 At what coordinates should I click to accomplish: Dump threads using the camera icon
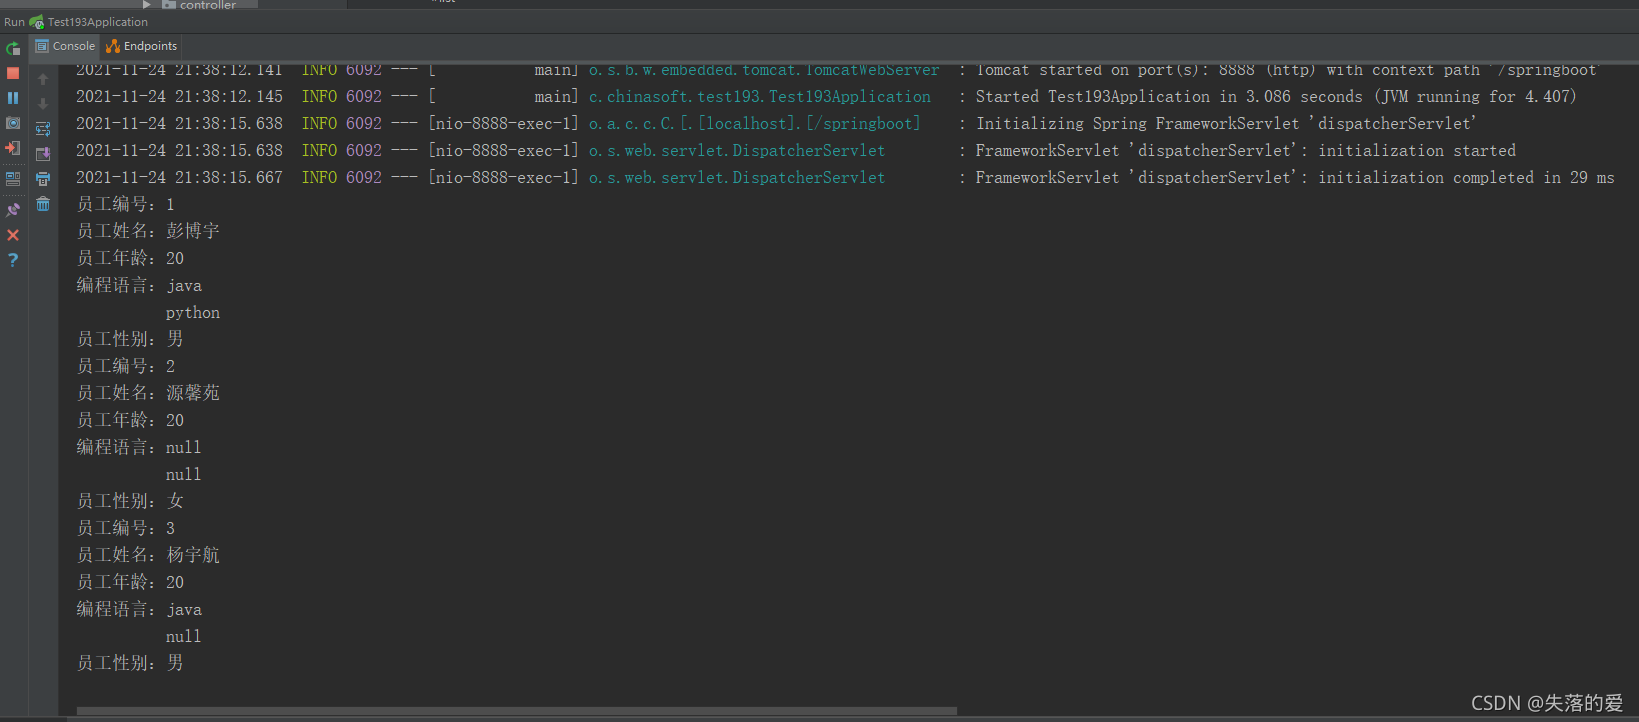13,123
